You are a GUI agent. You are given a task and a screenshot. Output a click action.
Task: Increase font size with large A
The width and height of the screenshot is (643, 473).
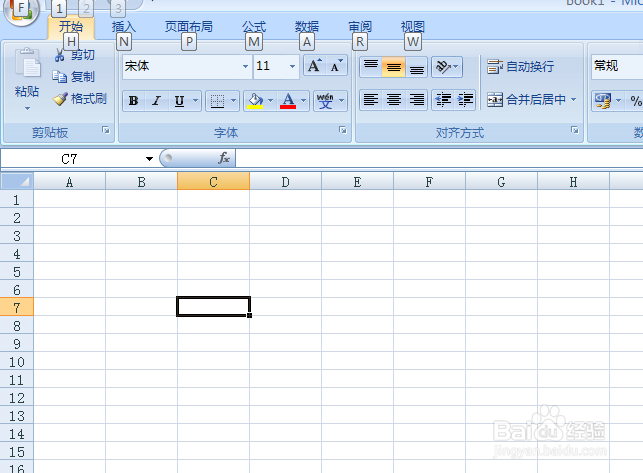315,66
